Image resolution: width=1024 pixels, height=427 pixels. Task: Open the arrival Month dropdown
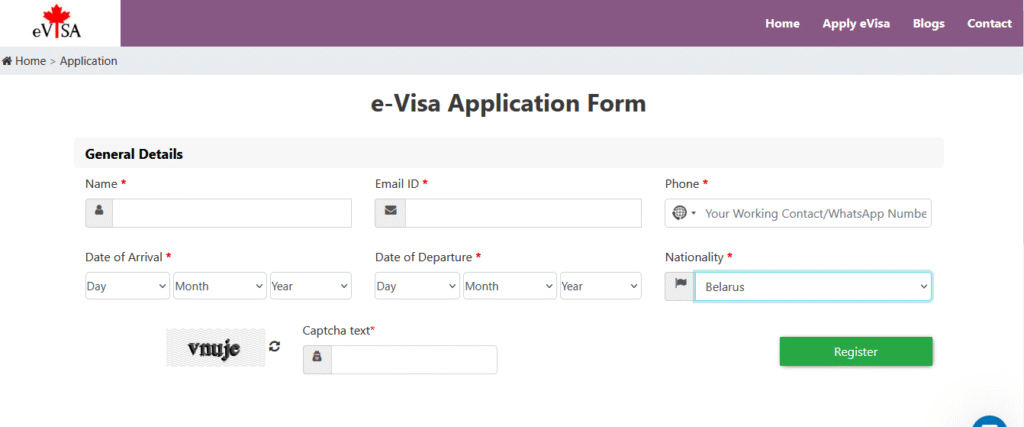pyautogui.click(x=219, y=287)
